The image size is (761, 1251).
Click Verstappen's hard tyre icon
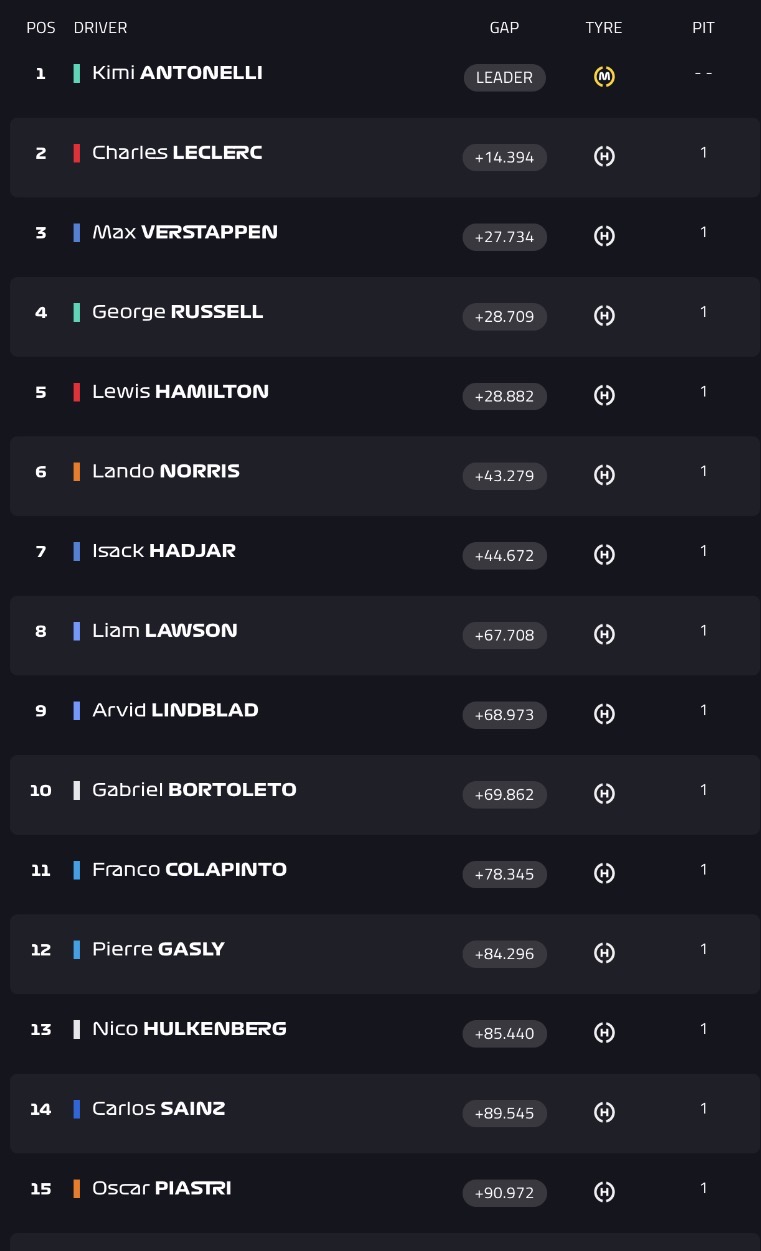pyautogui.click(x=604, y=236)
